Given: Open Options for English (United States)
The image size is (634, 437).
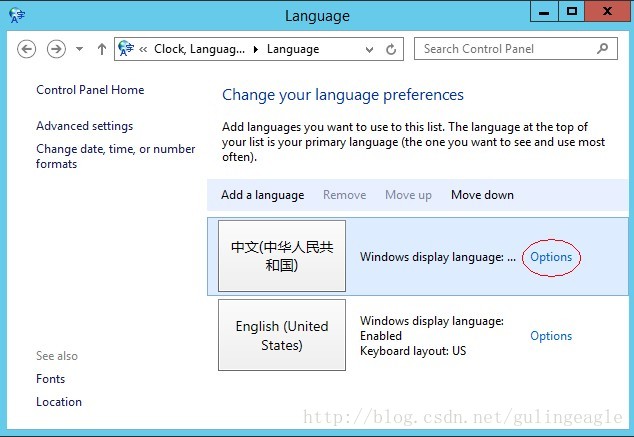Looking at the screenshot, I should [551, 336].
